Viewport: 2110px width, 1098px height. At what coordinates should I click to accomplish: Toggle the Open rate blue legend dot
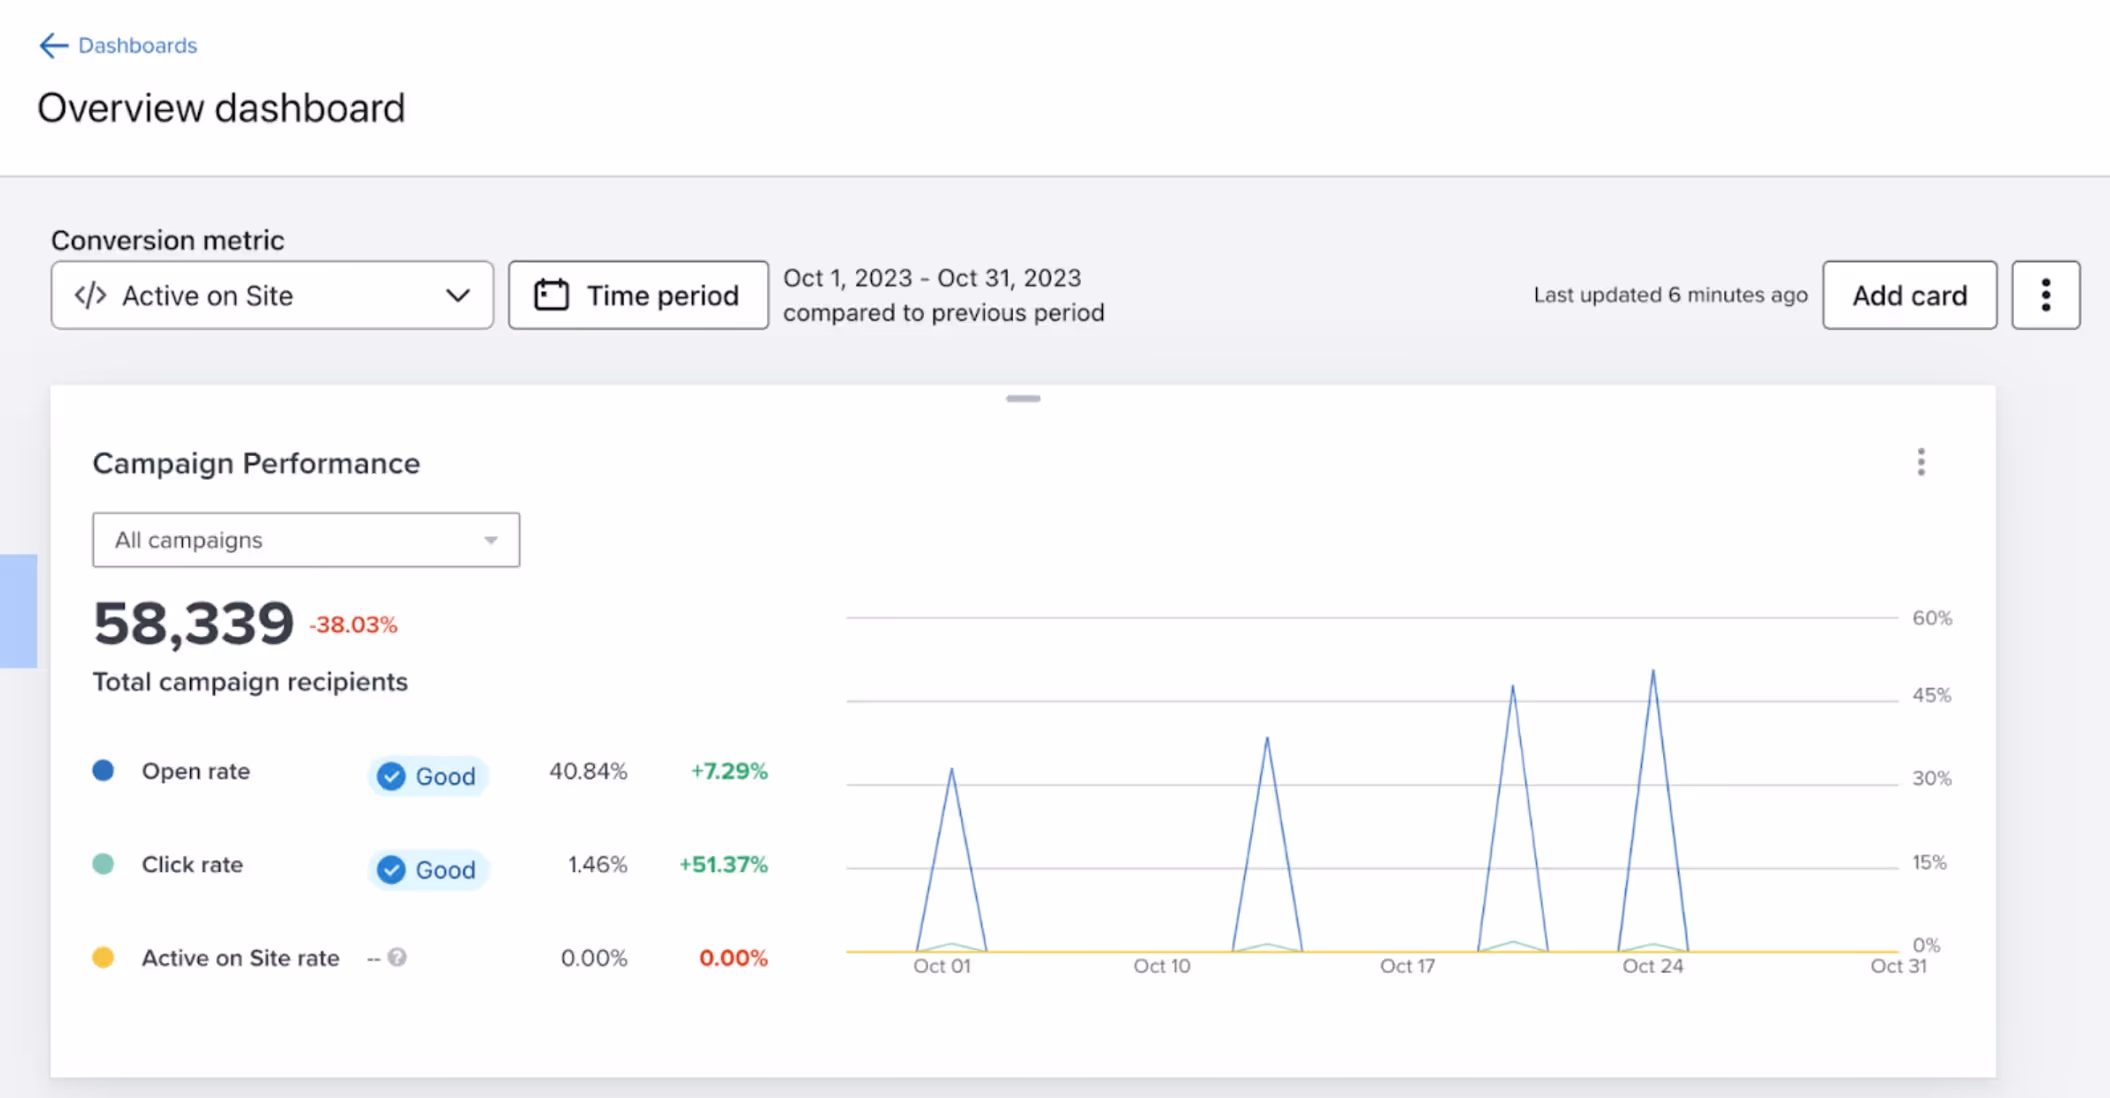pyautogui.click(x=103, y=770)
